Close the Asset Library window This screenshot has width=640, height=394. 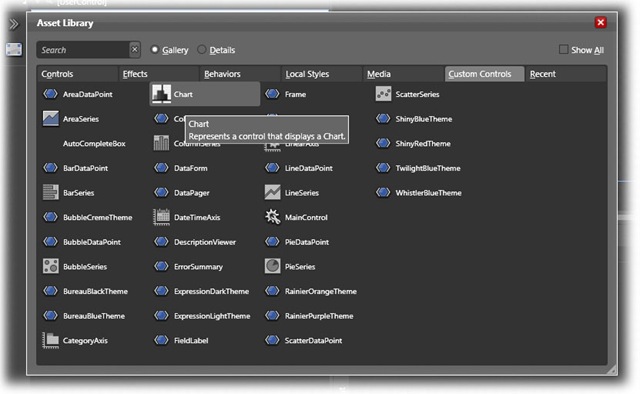pos(600,22)
